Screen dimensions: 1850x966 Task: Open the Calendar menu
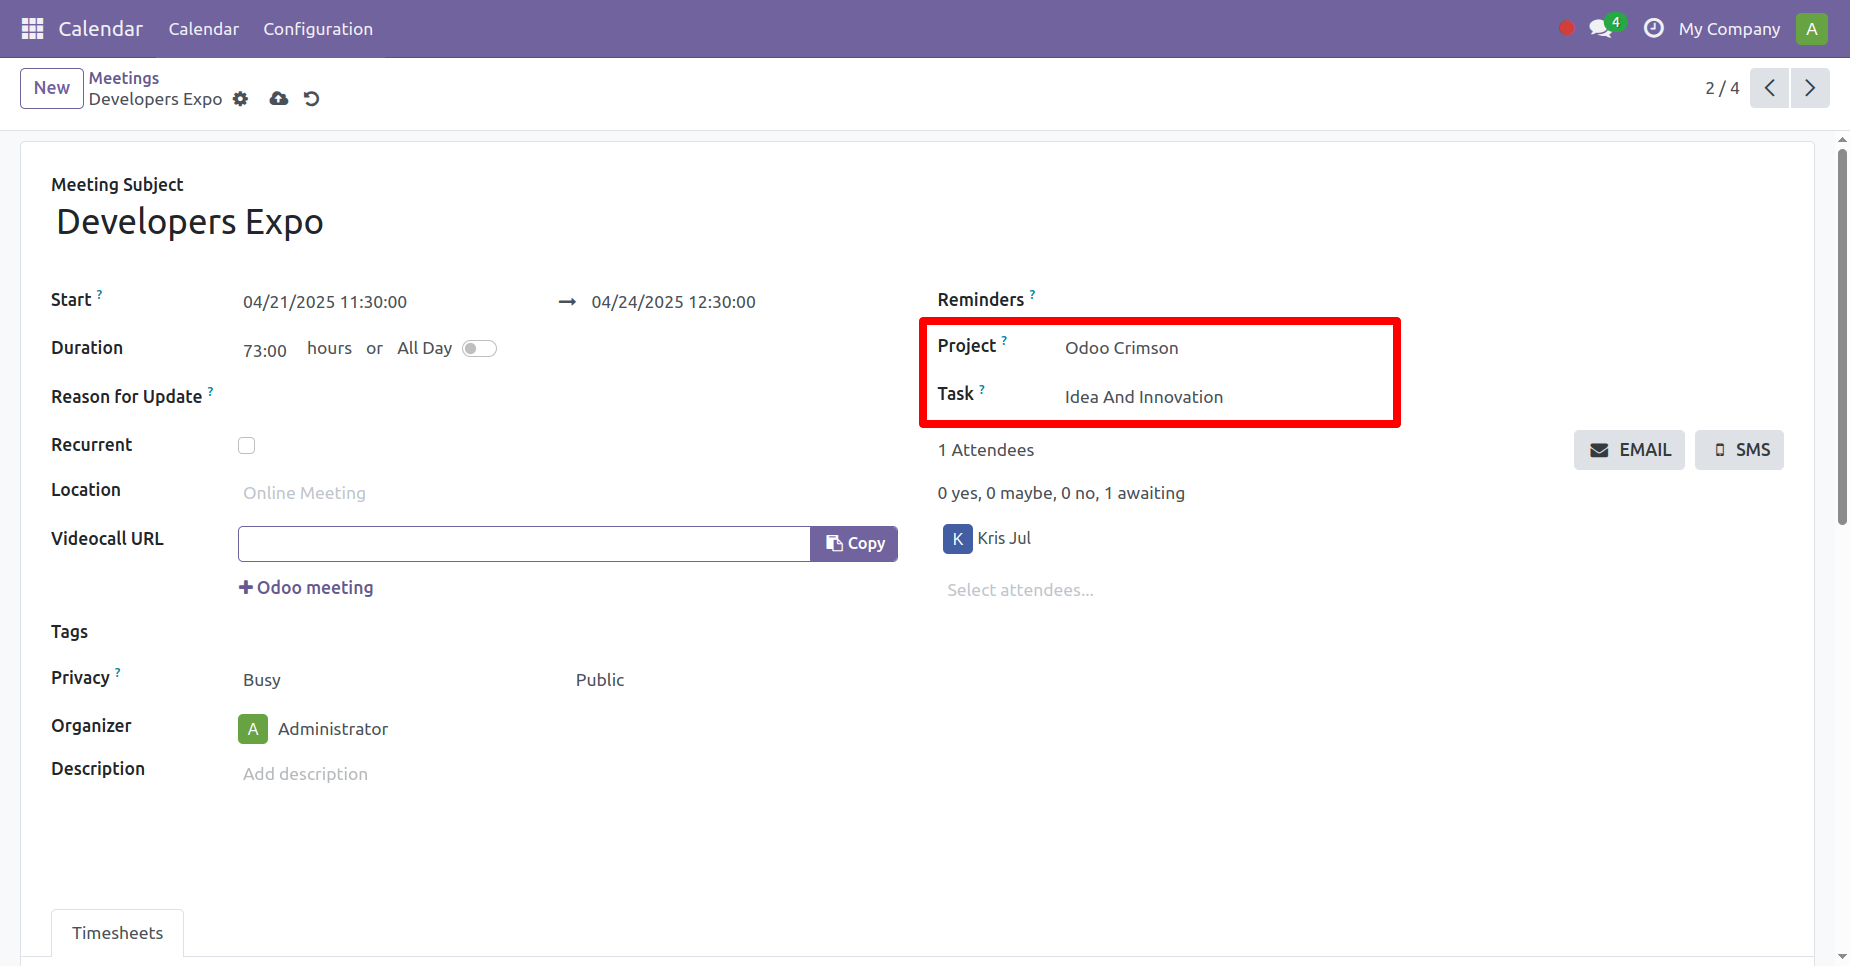[x=203, y=29]
